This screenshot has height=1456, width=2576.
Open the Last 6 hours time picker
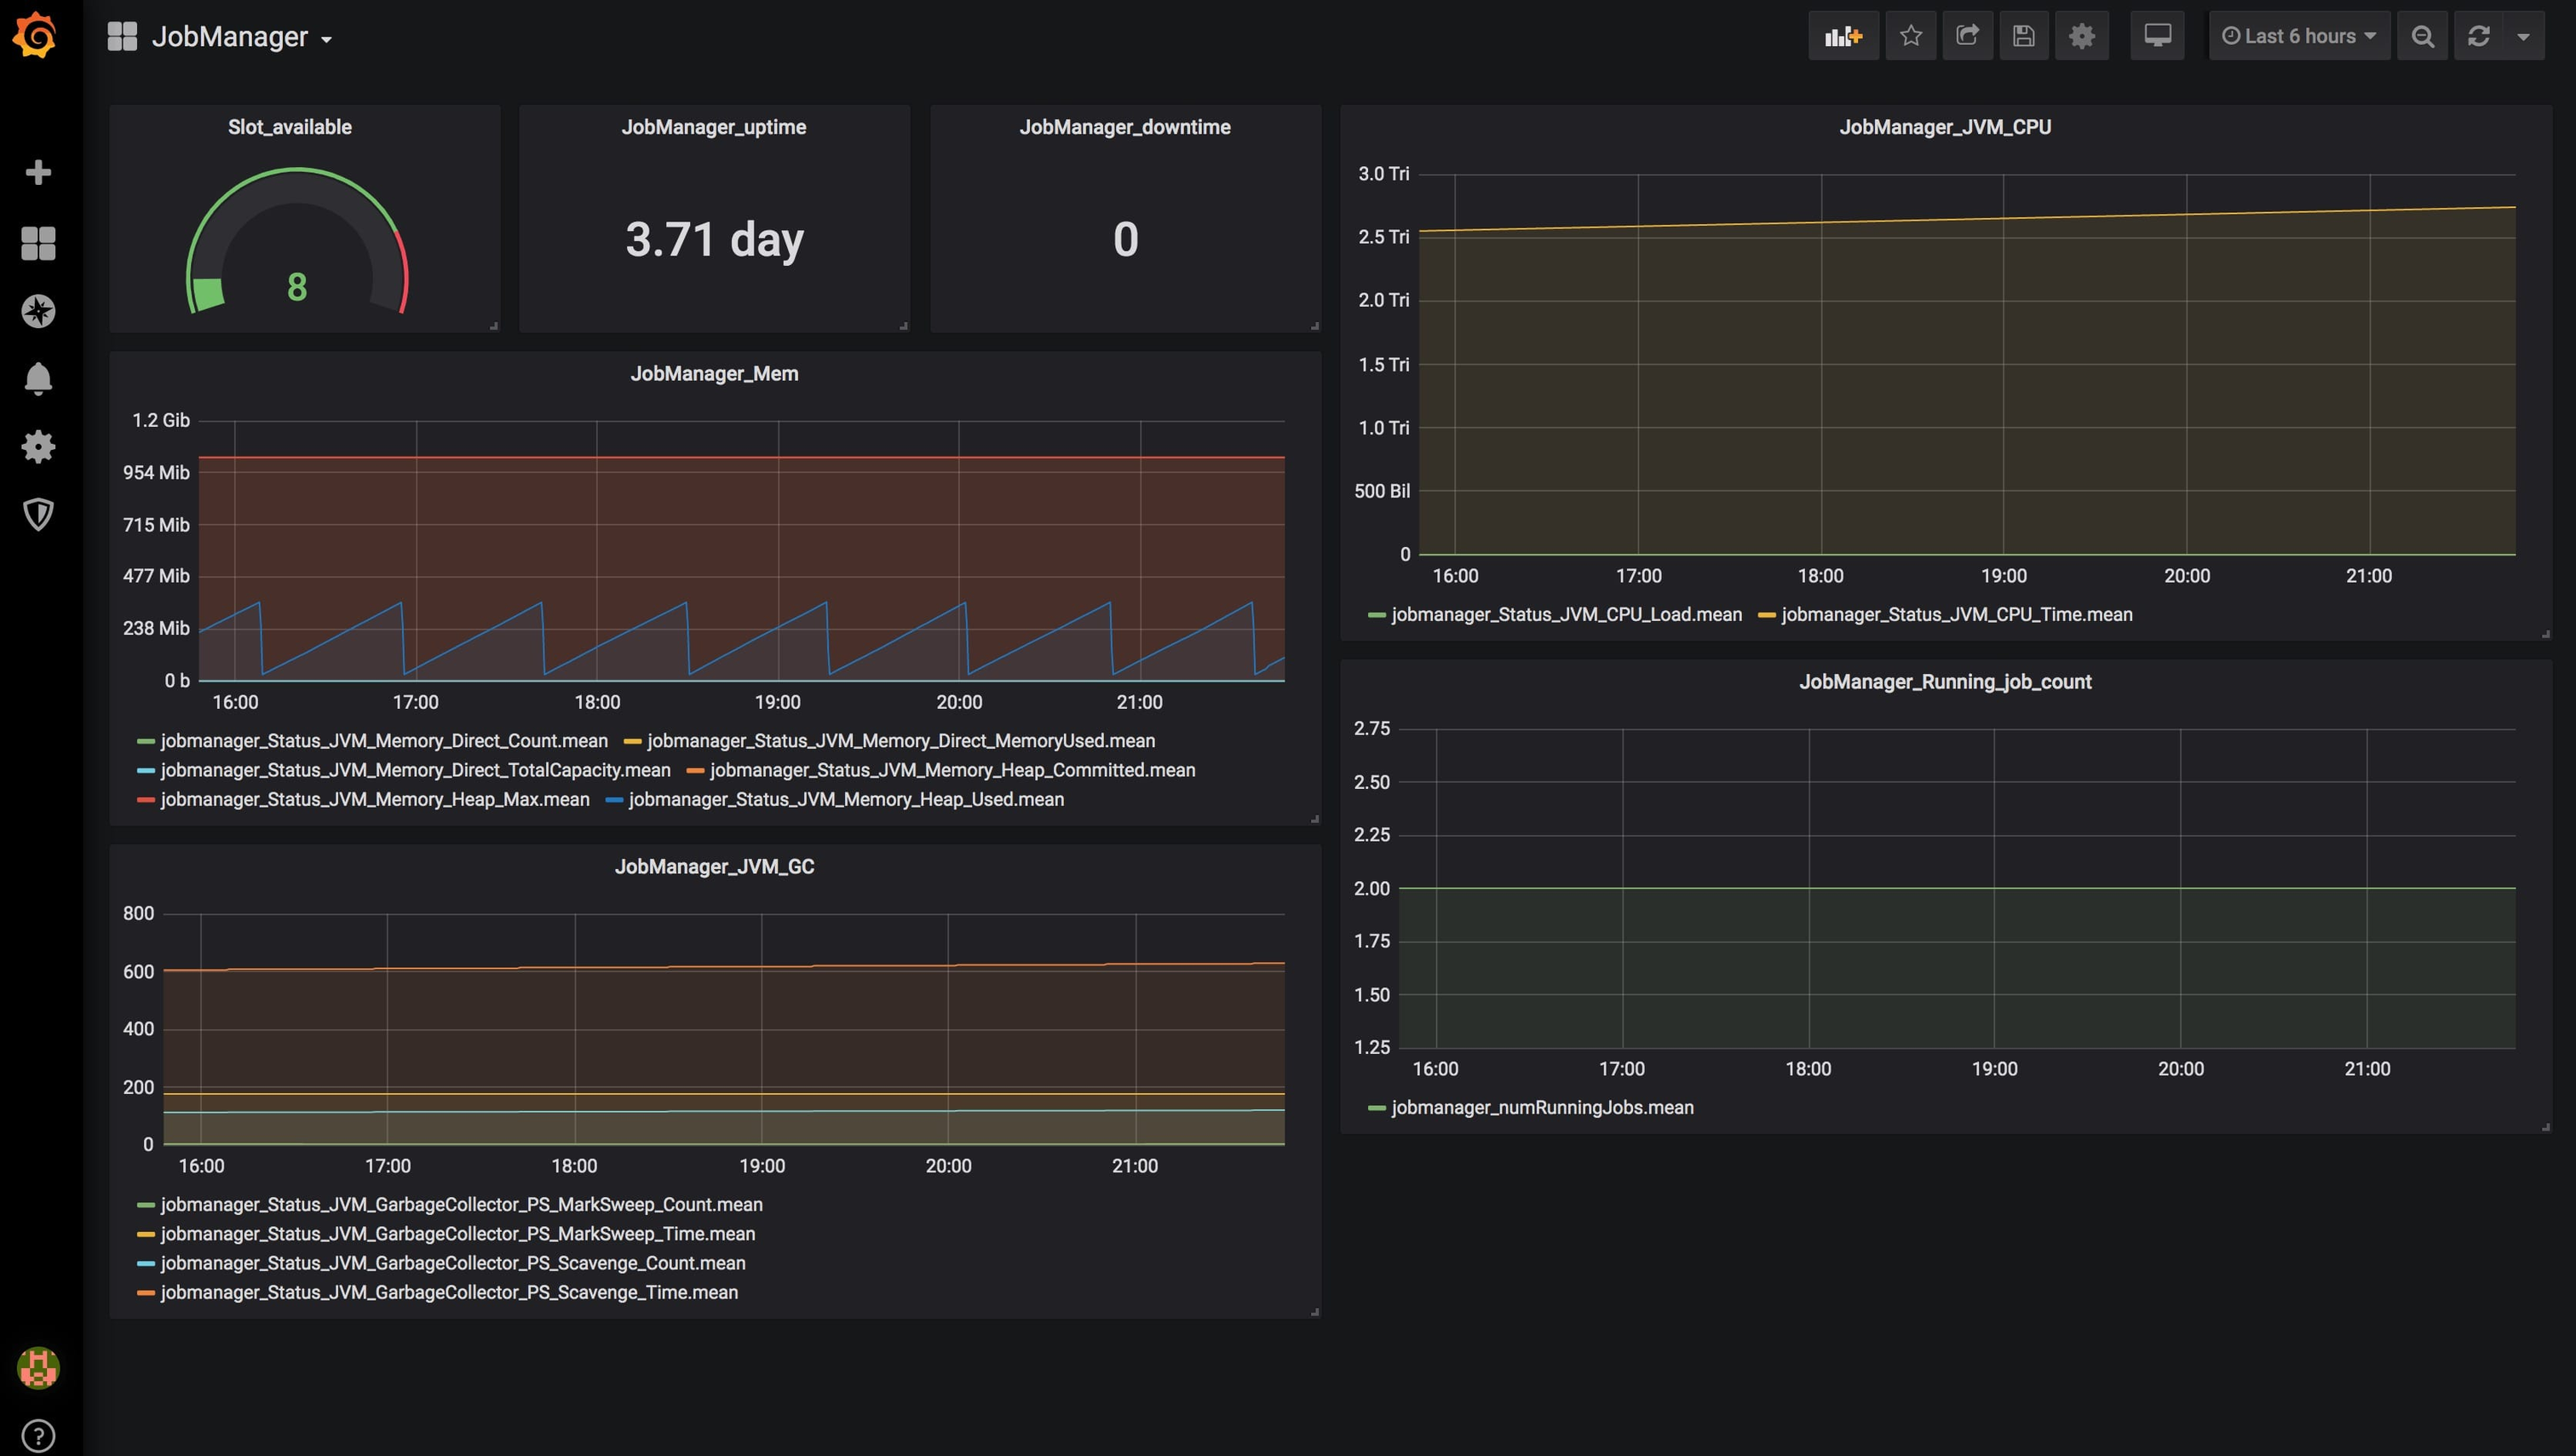pyautogui.click(x=2299, y=36)
